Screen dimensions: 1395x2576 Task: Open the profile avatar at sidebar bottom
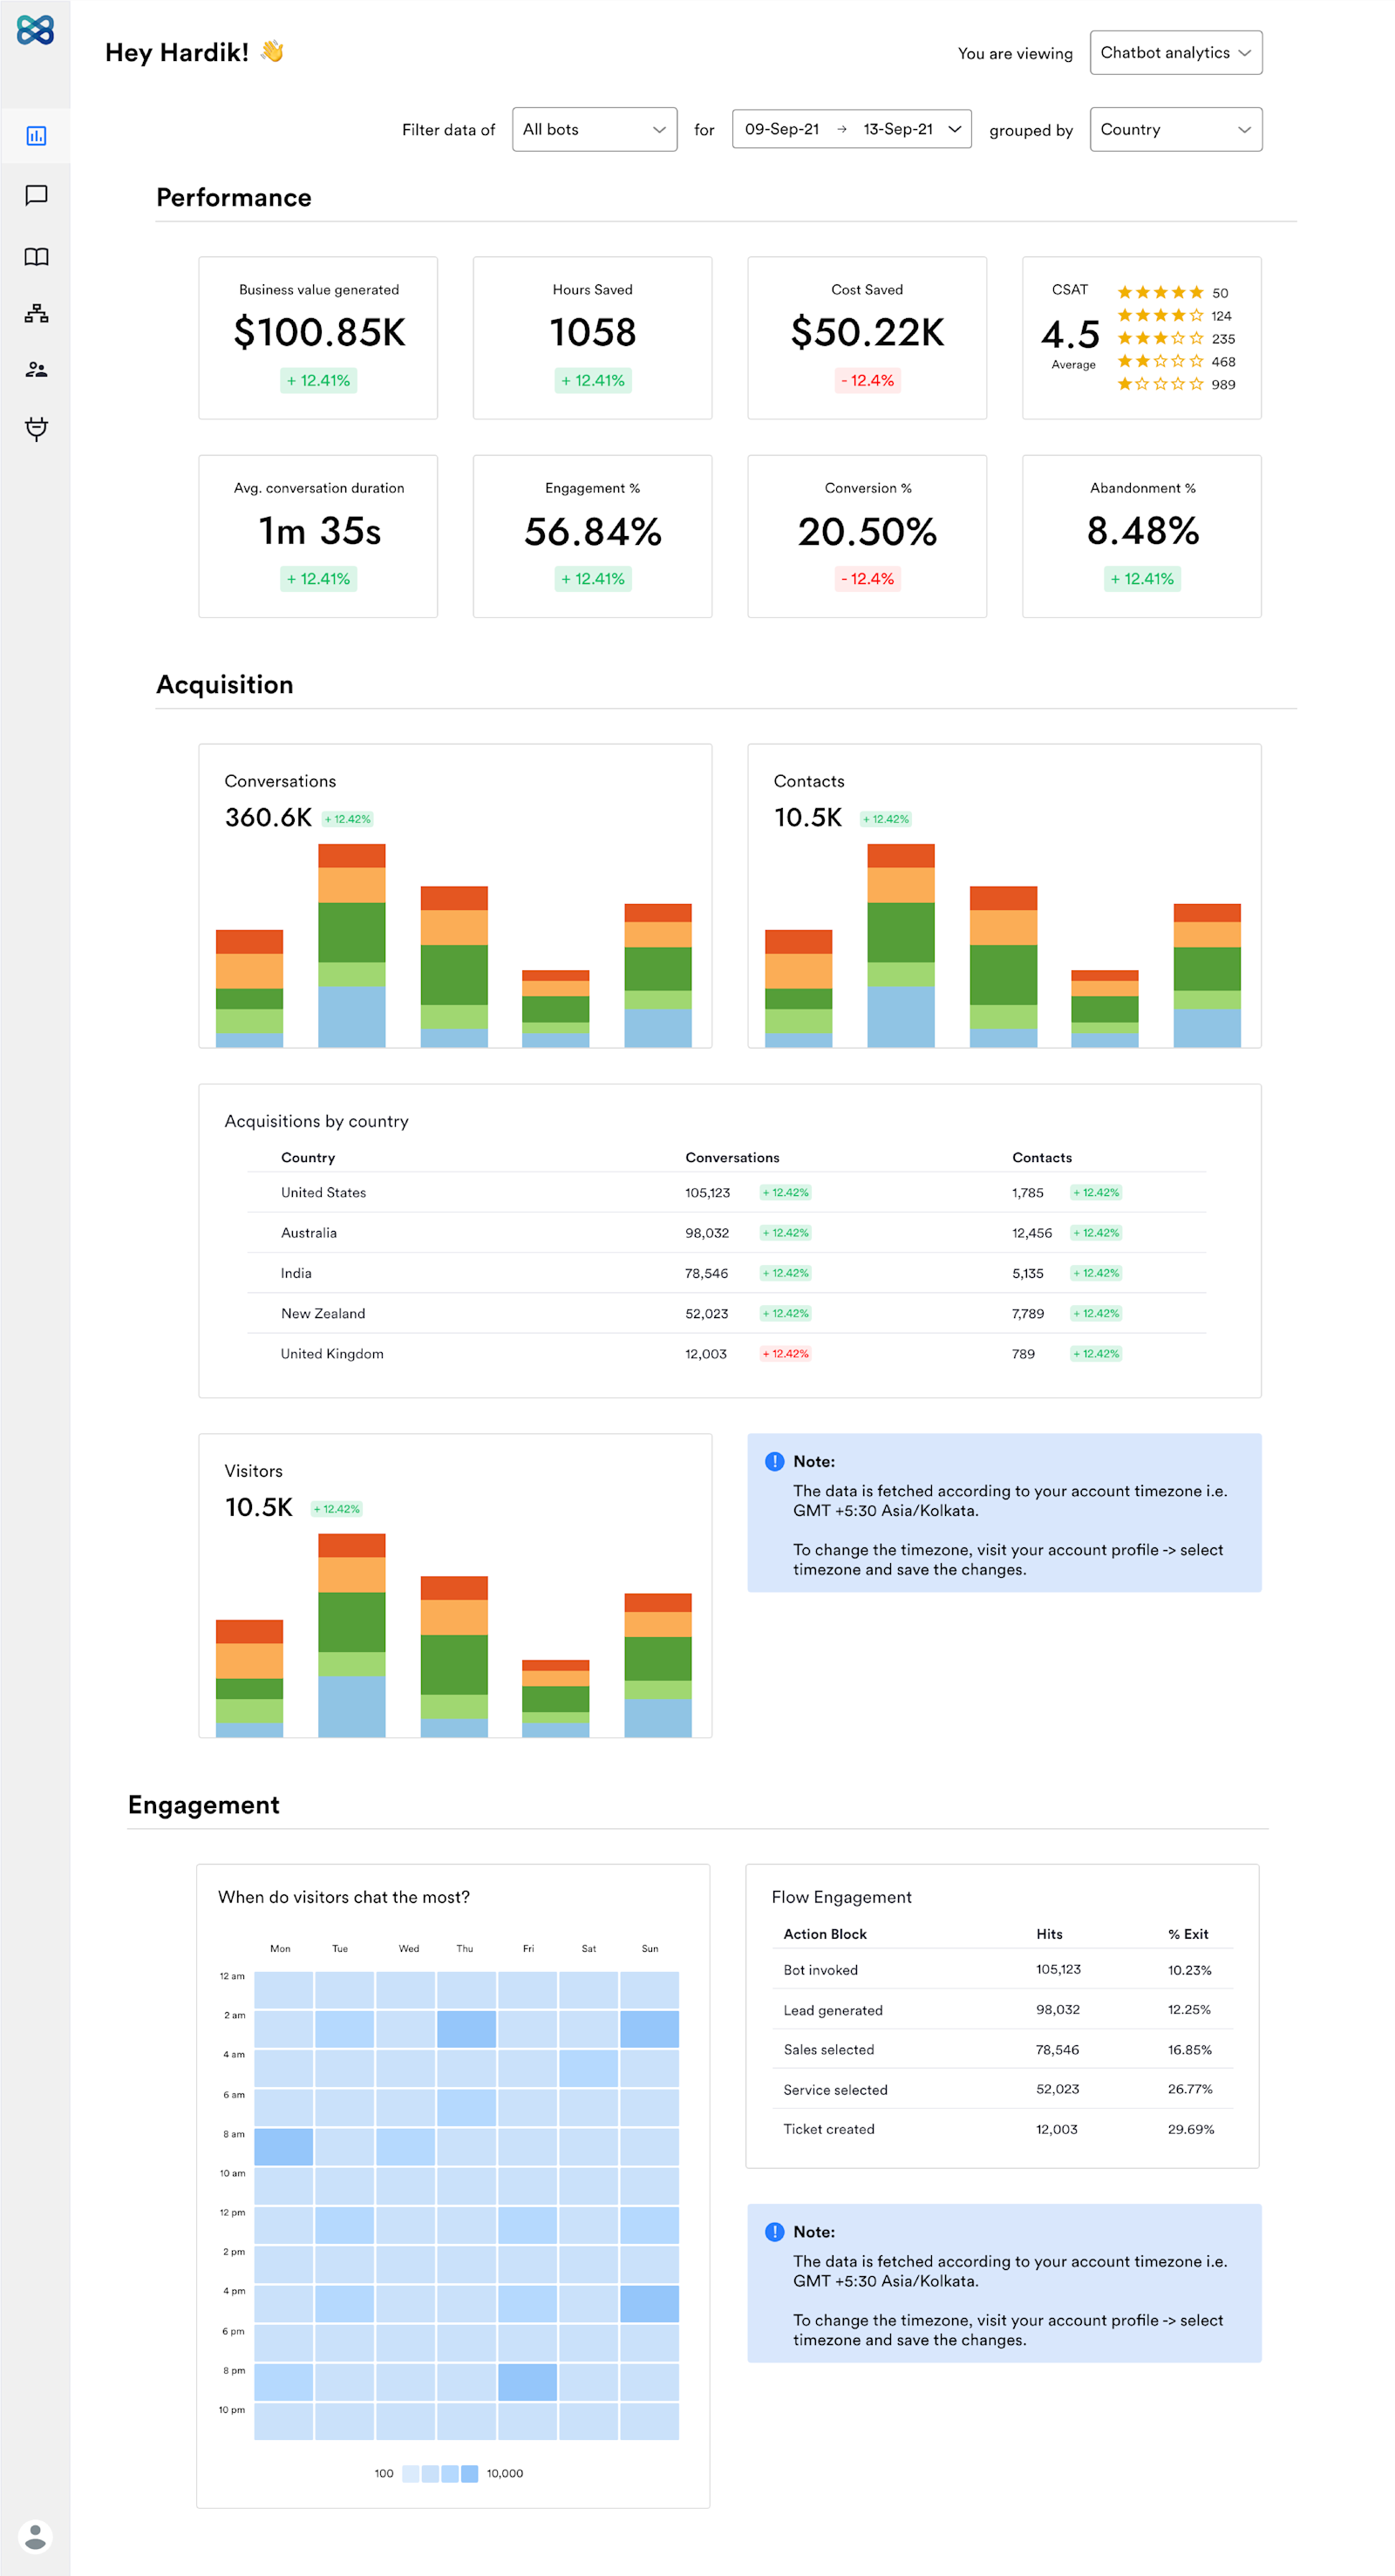point(36,2538)
